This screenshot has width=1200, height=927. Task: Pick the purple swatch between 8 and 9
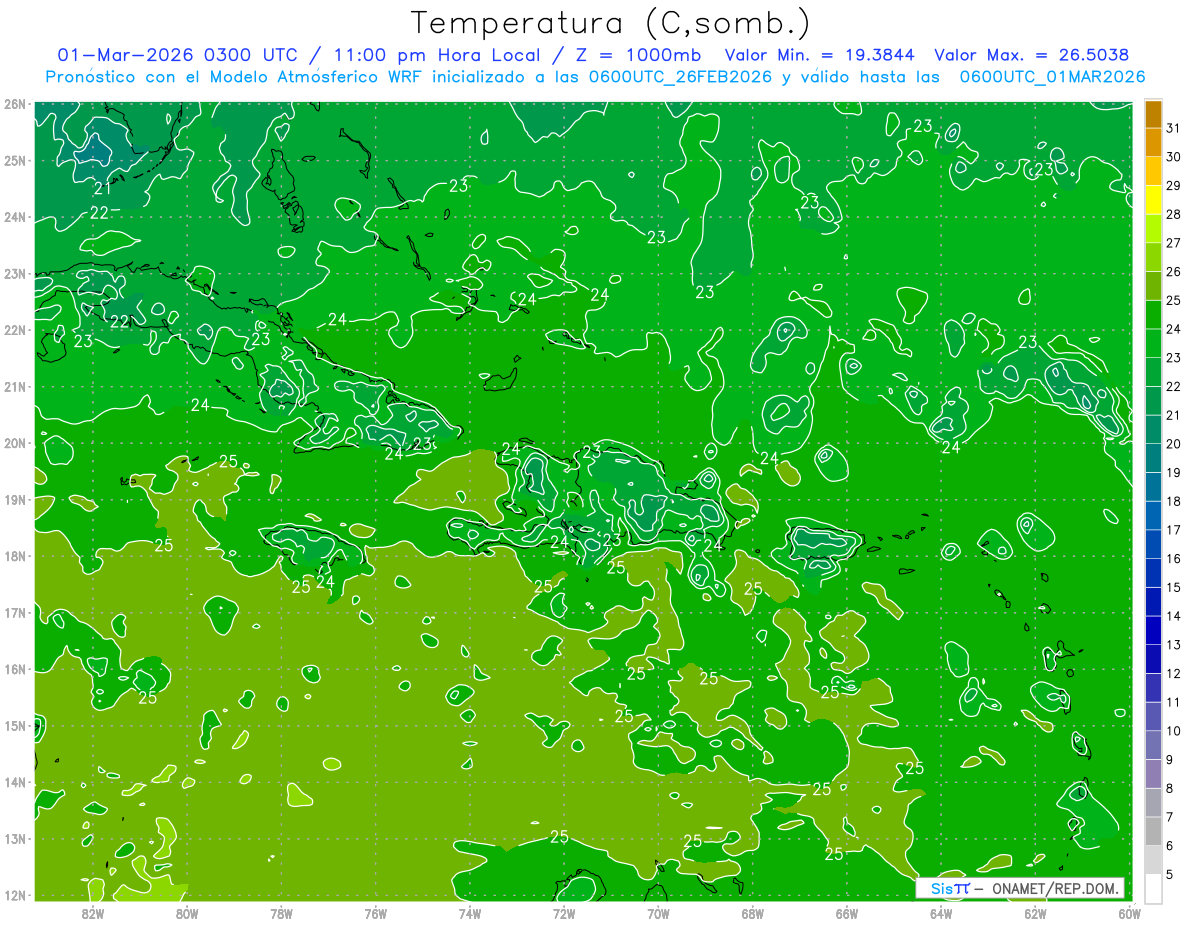tap(1153, 774)
